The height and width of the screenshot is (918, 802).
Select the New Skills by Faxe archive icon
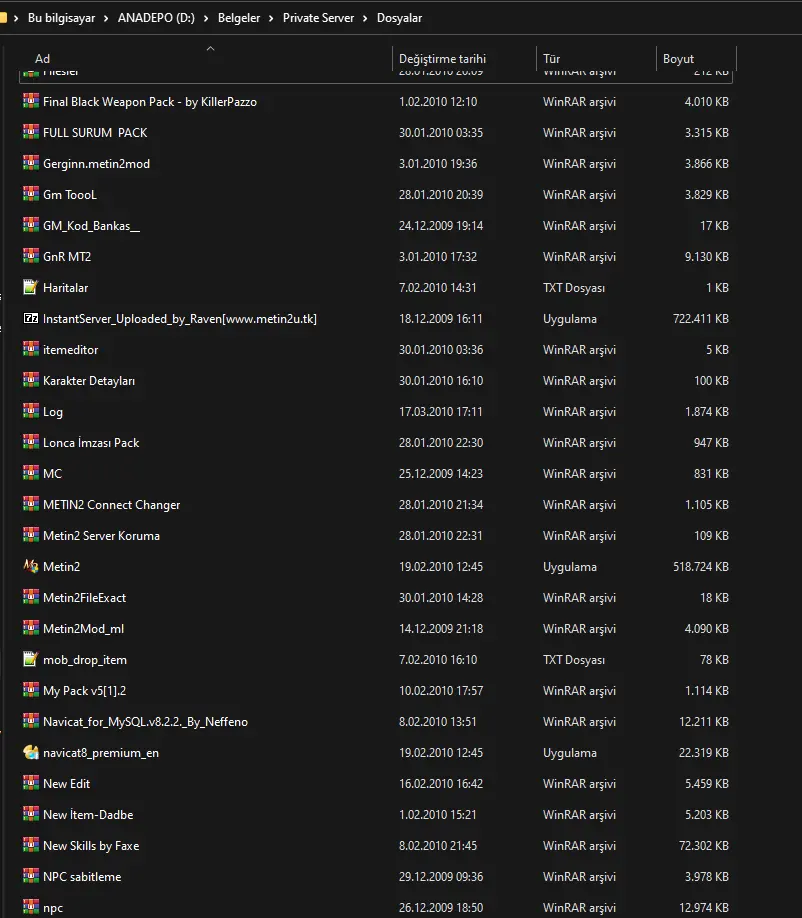tap(31, 846)
